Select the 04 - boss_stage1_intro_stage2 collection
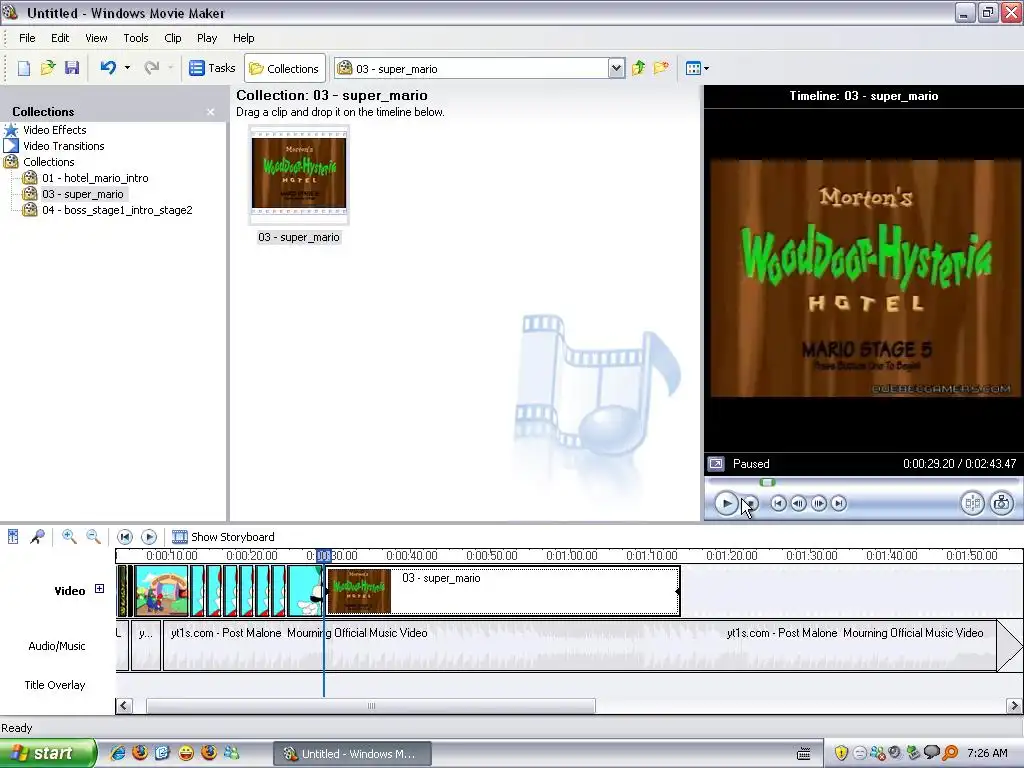This screenshot has width=1024, height=768. tap(118, 210)
